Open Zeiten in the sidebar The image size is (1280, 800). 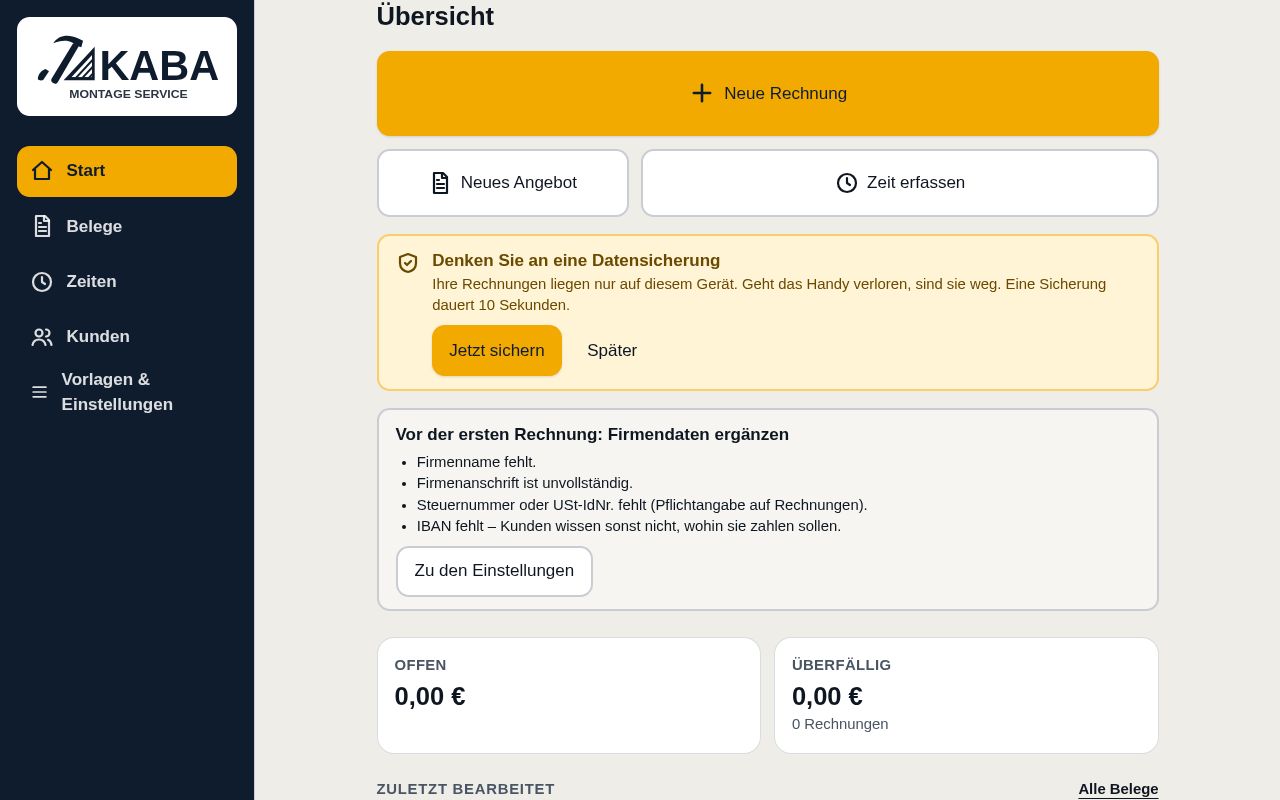[127, 282]
